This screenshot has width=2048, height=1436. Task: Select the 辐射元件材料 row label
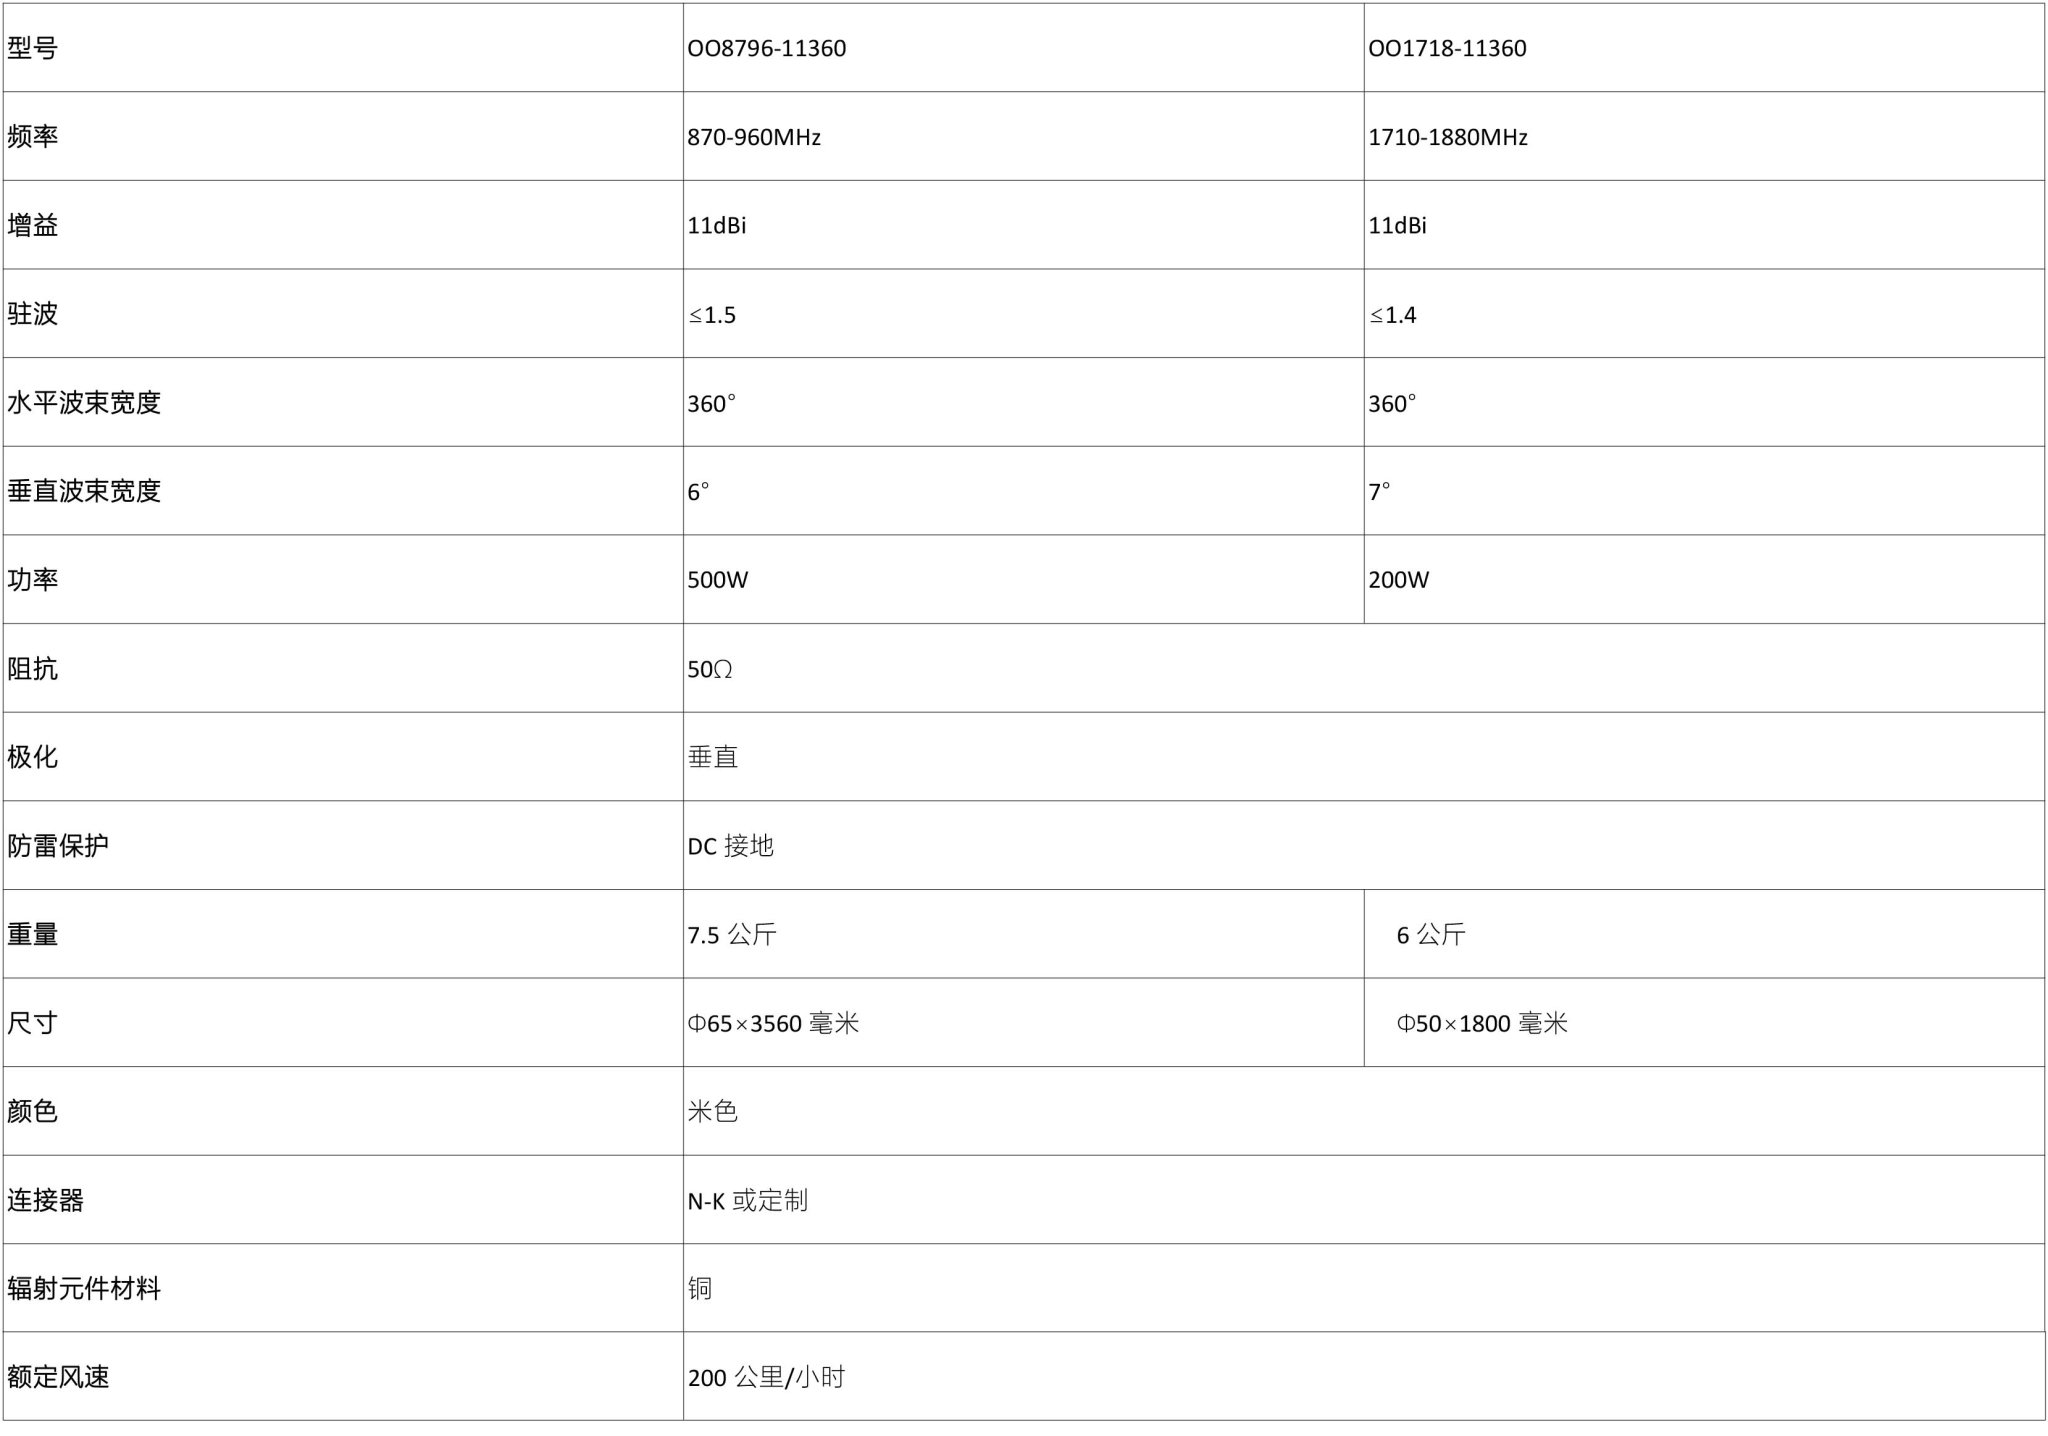[84, 1288]
